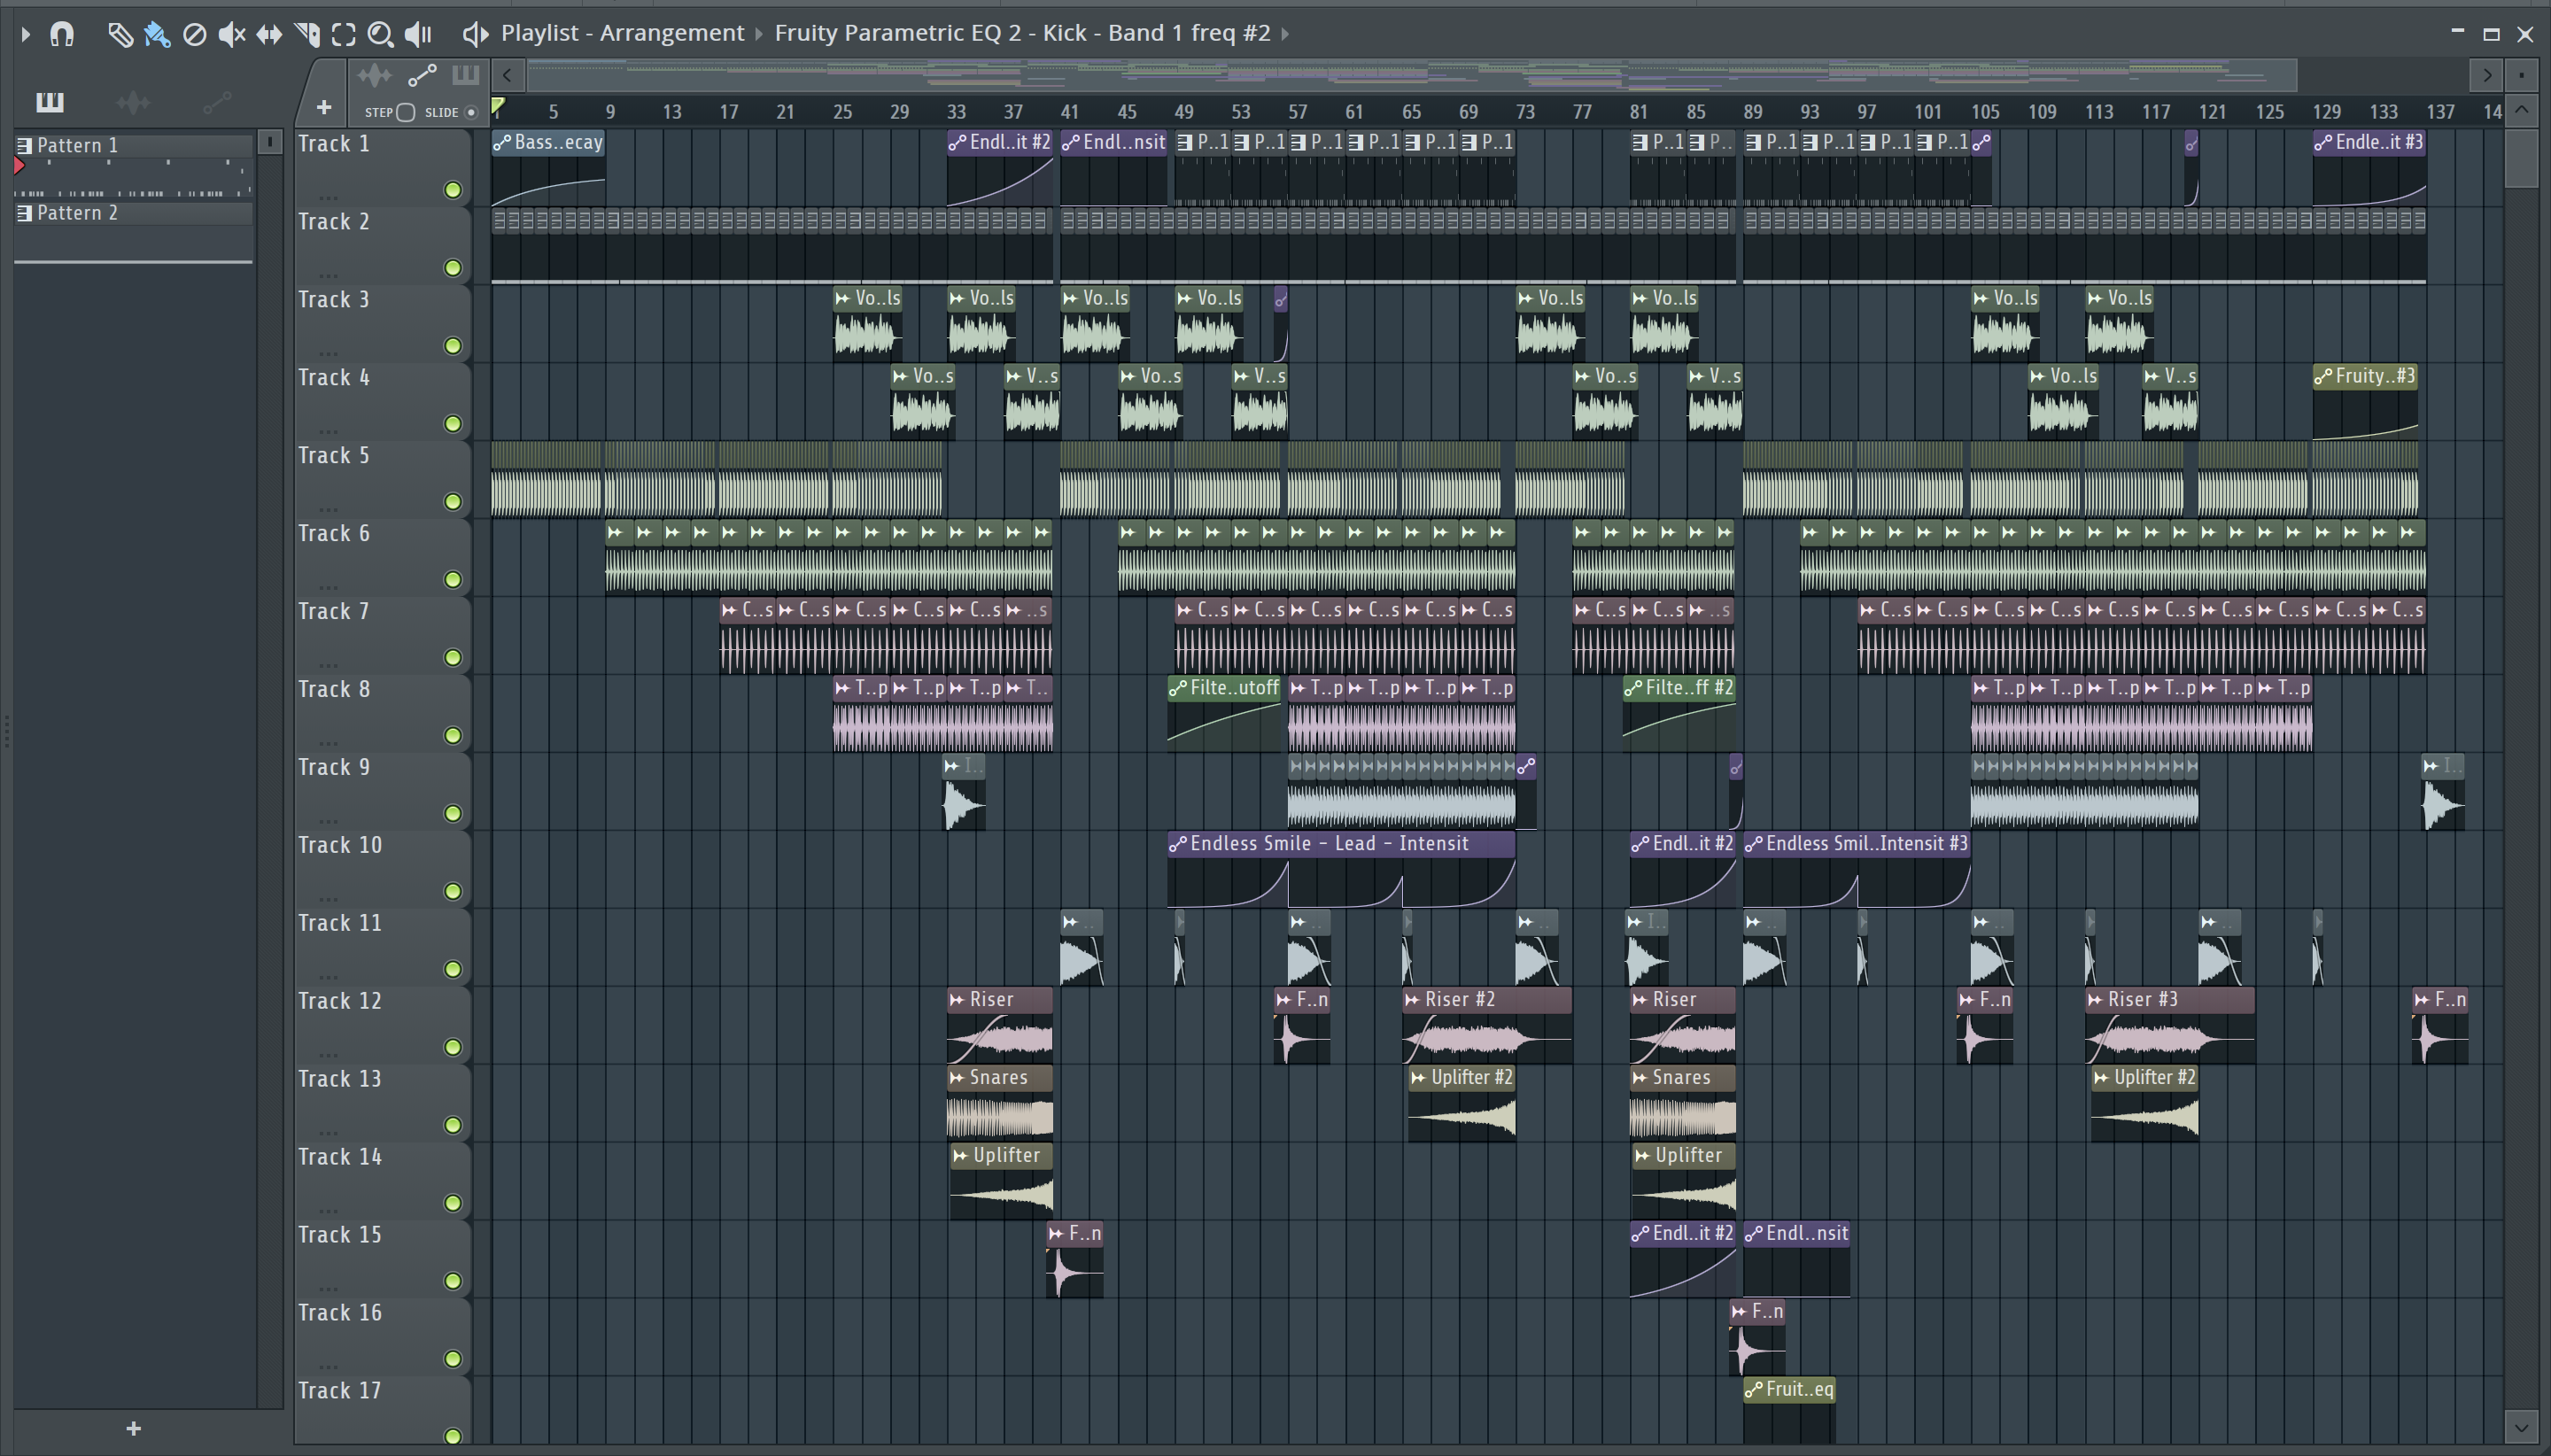Mute Track 5 with its green light

tap(453, 502)
